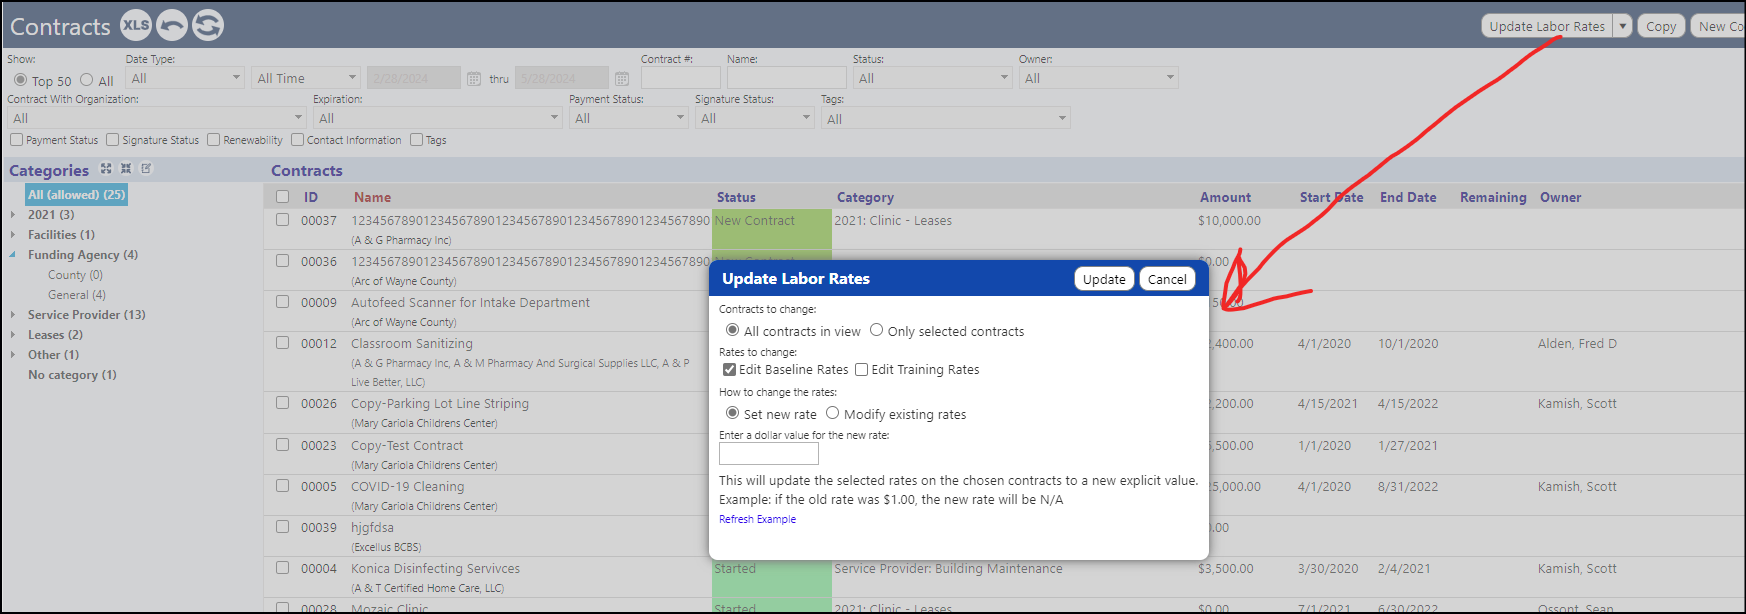Click Cancel in the labor rates dialog
This screenshot has width=1746, height=614.
coord(1167,279)
